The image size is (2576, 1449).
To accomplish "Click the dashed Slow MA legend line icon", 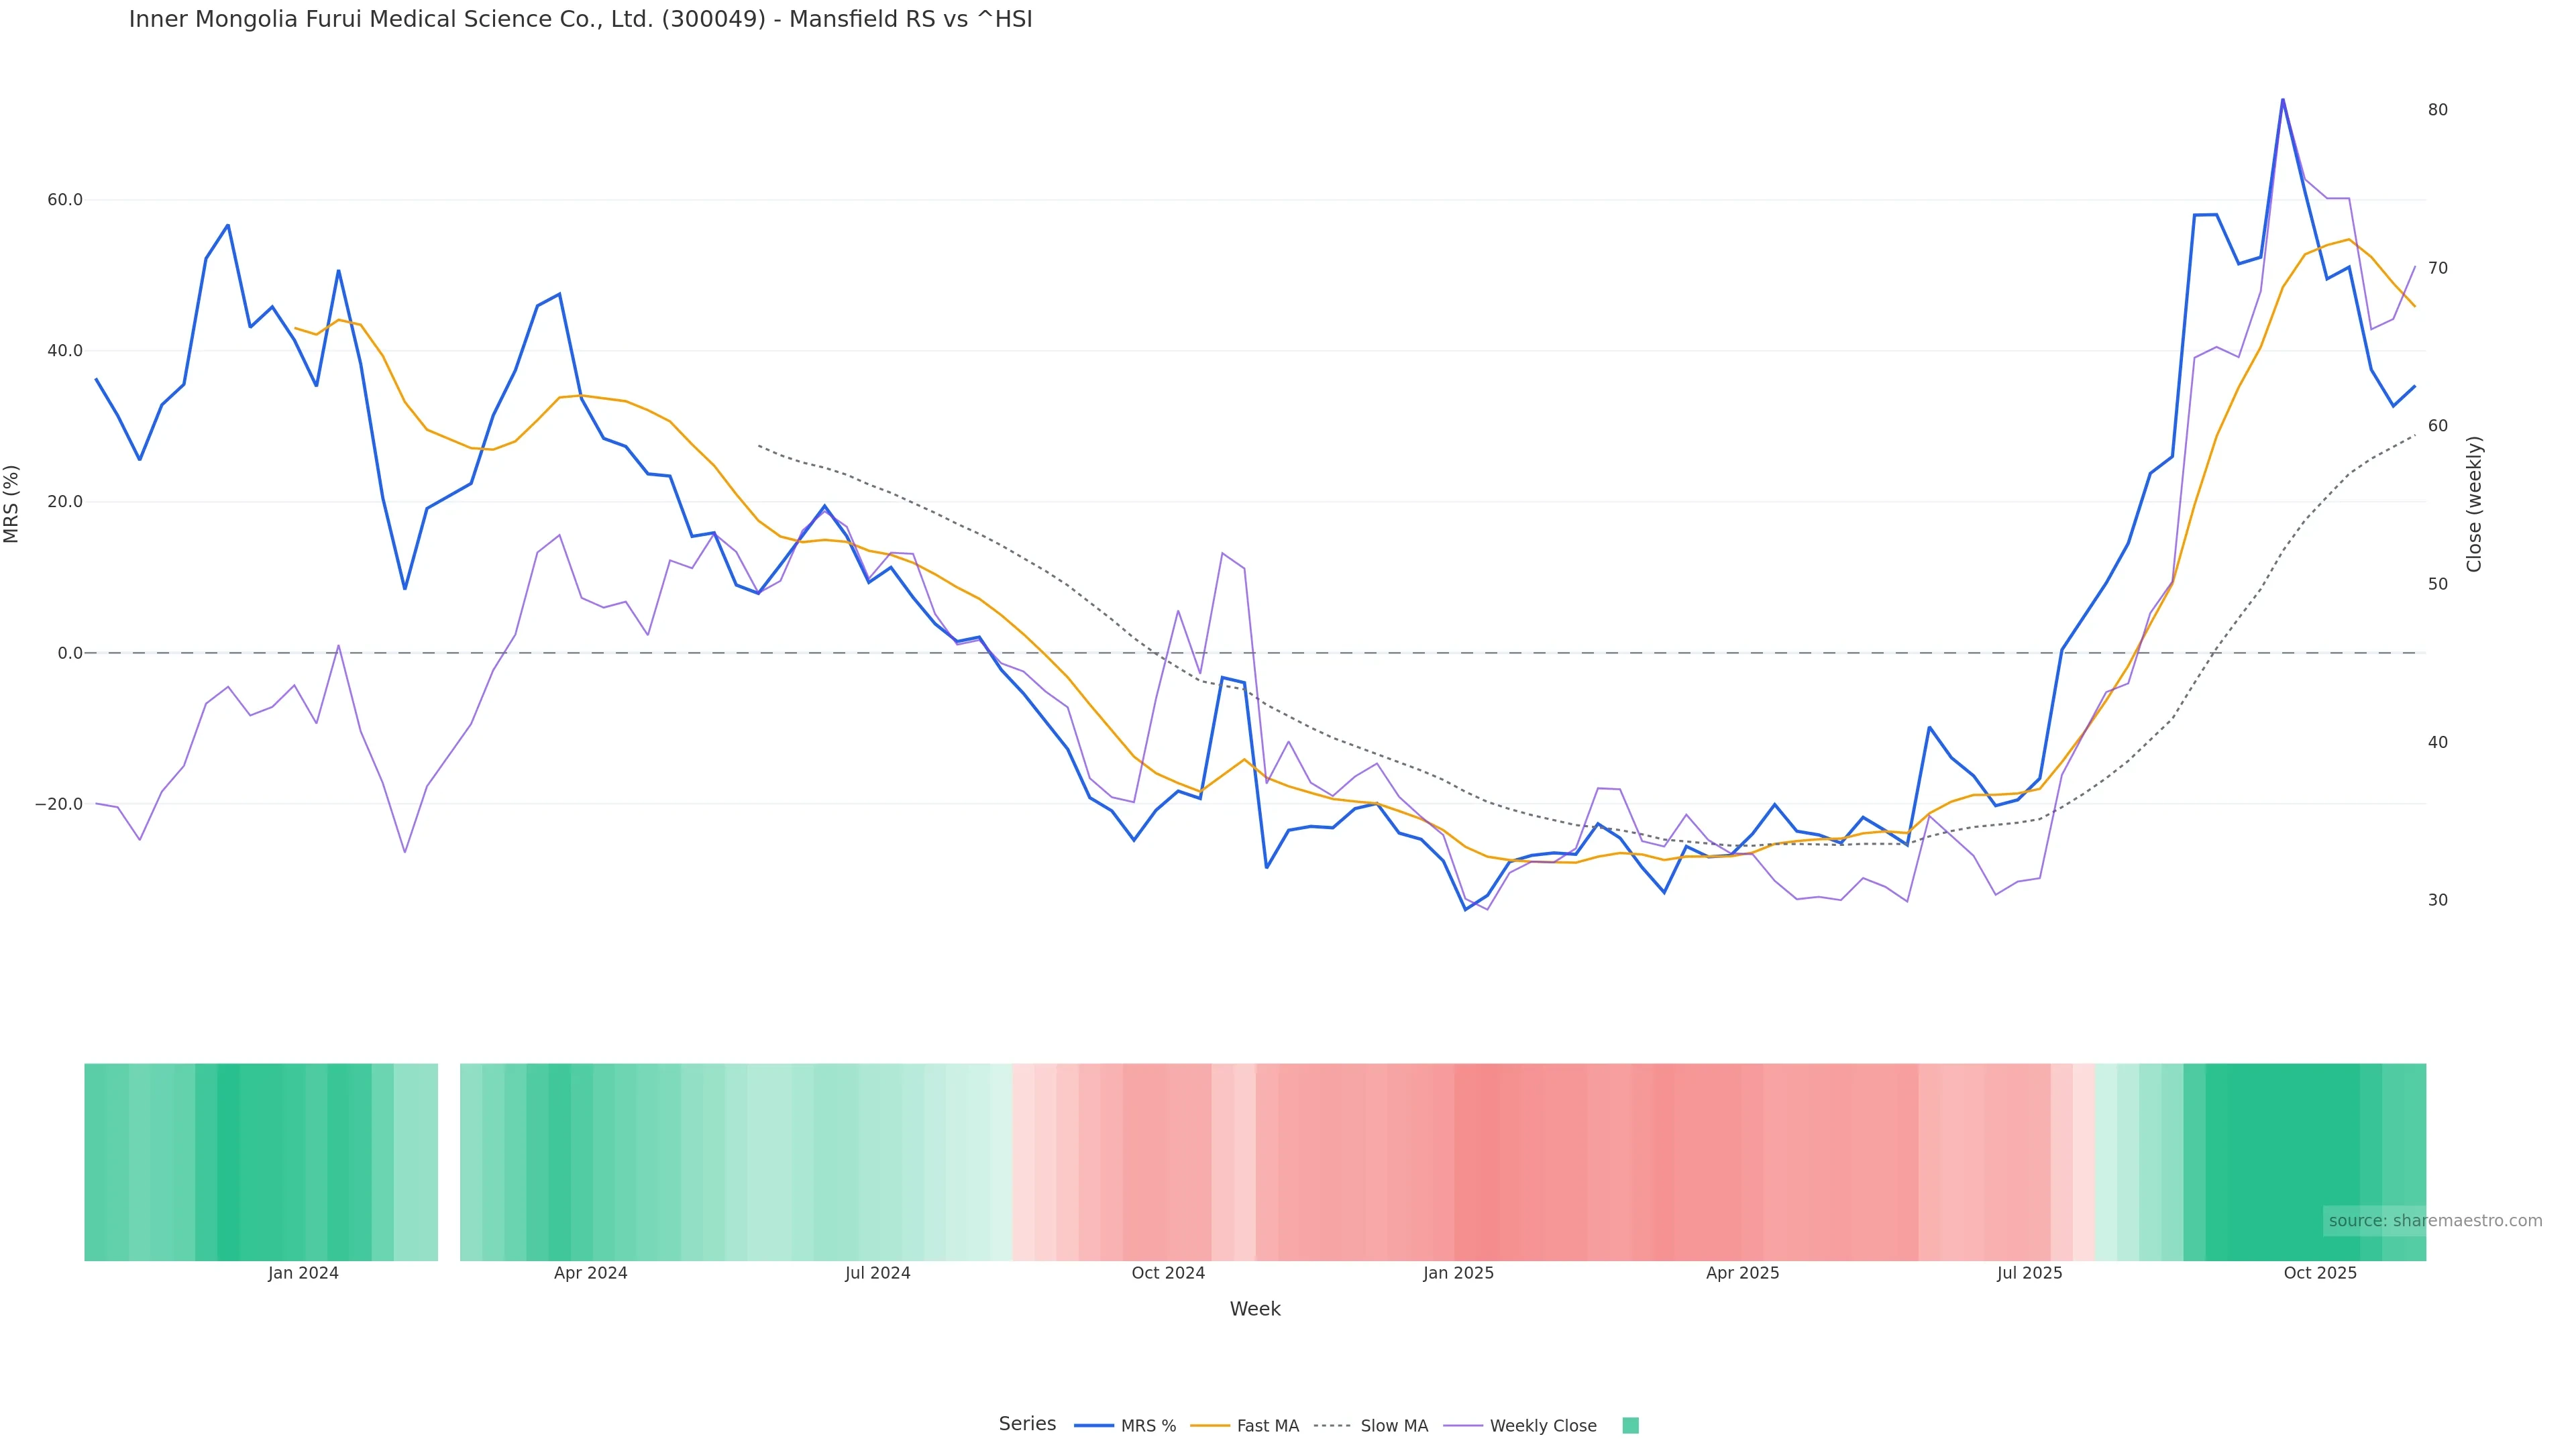I will click(1333, 1426).
